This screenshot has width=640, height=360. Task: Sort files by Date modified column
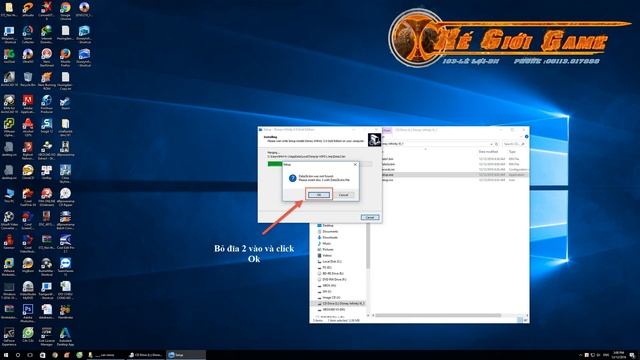[x=488, y=152]
